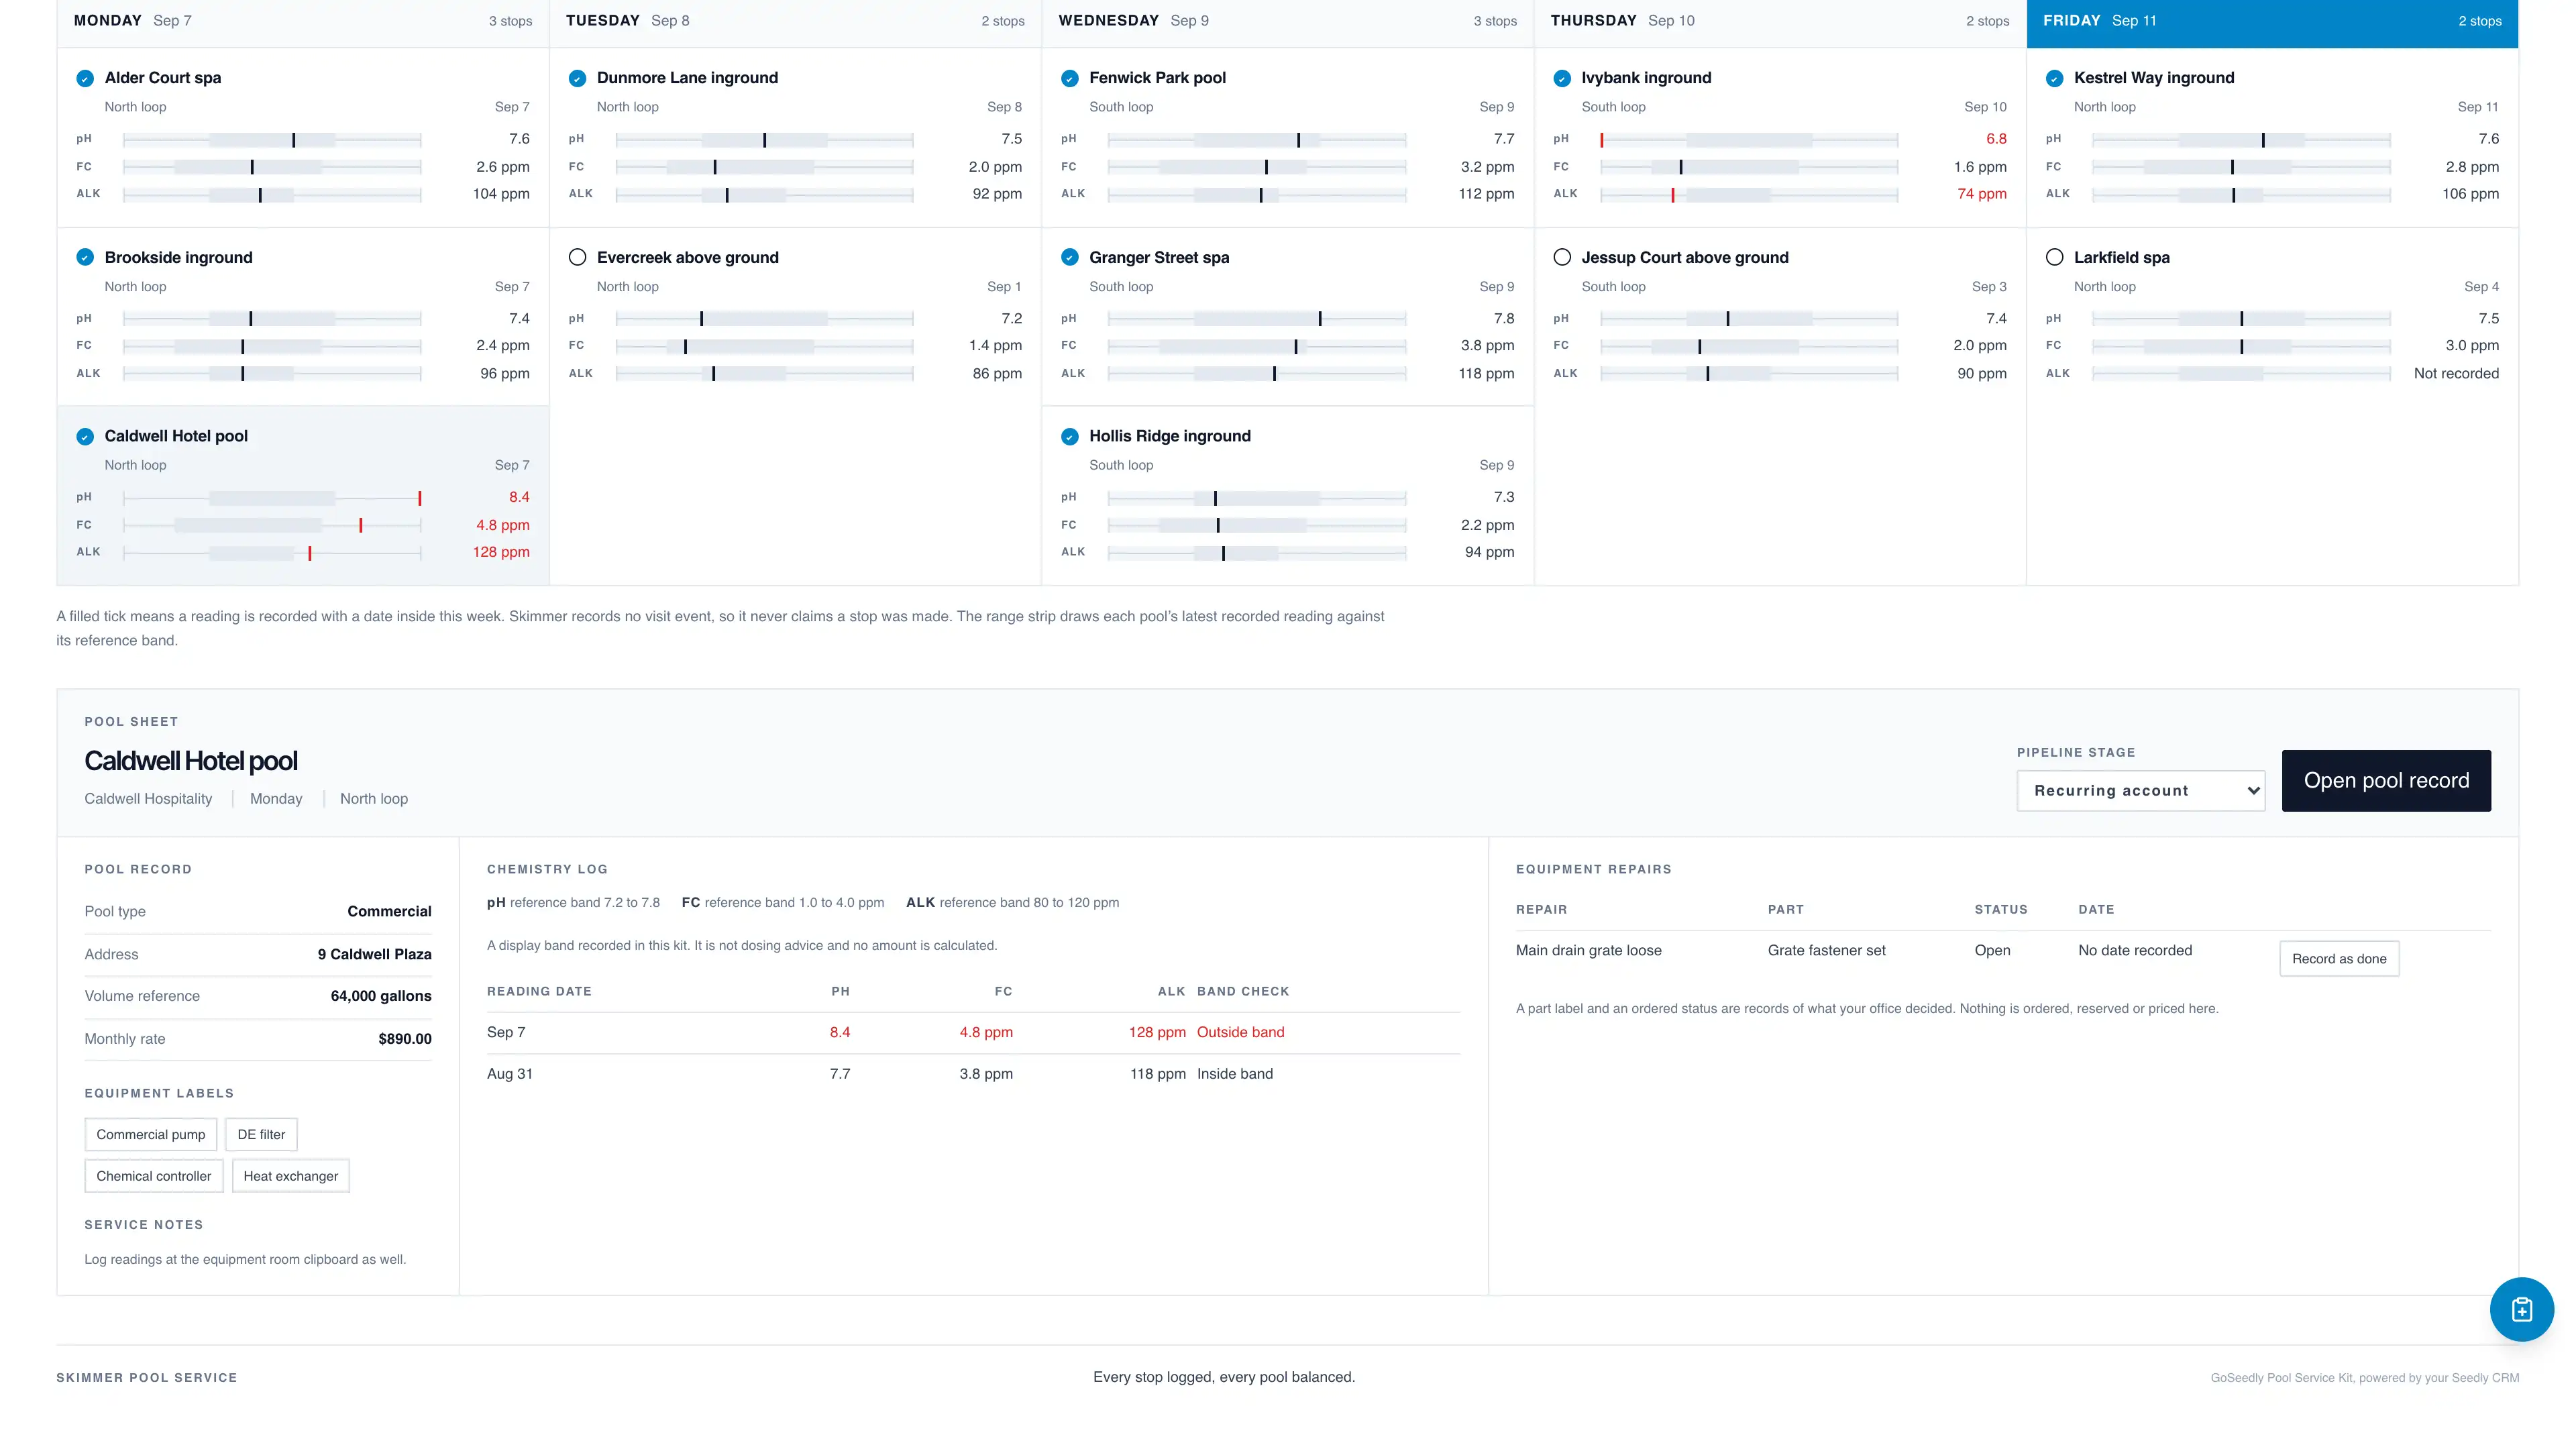The image size is (2576, 1449).
Task: Click the Caldwell Hospitality account name
Action: click(x=148, y=798)
